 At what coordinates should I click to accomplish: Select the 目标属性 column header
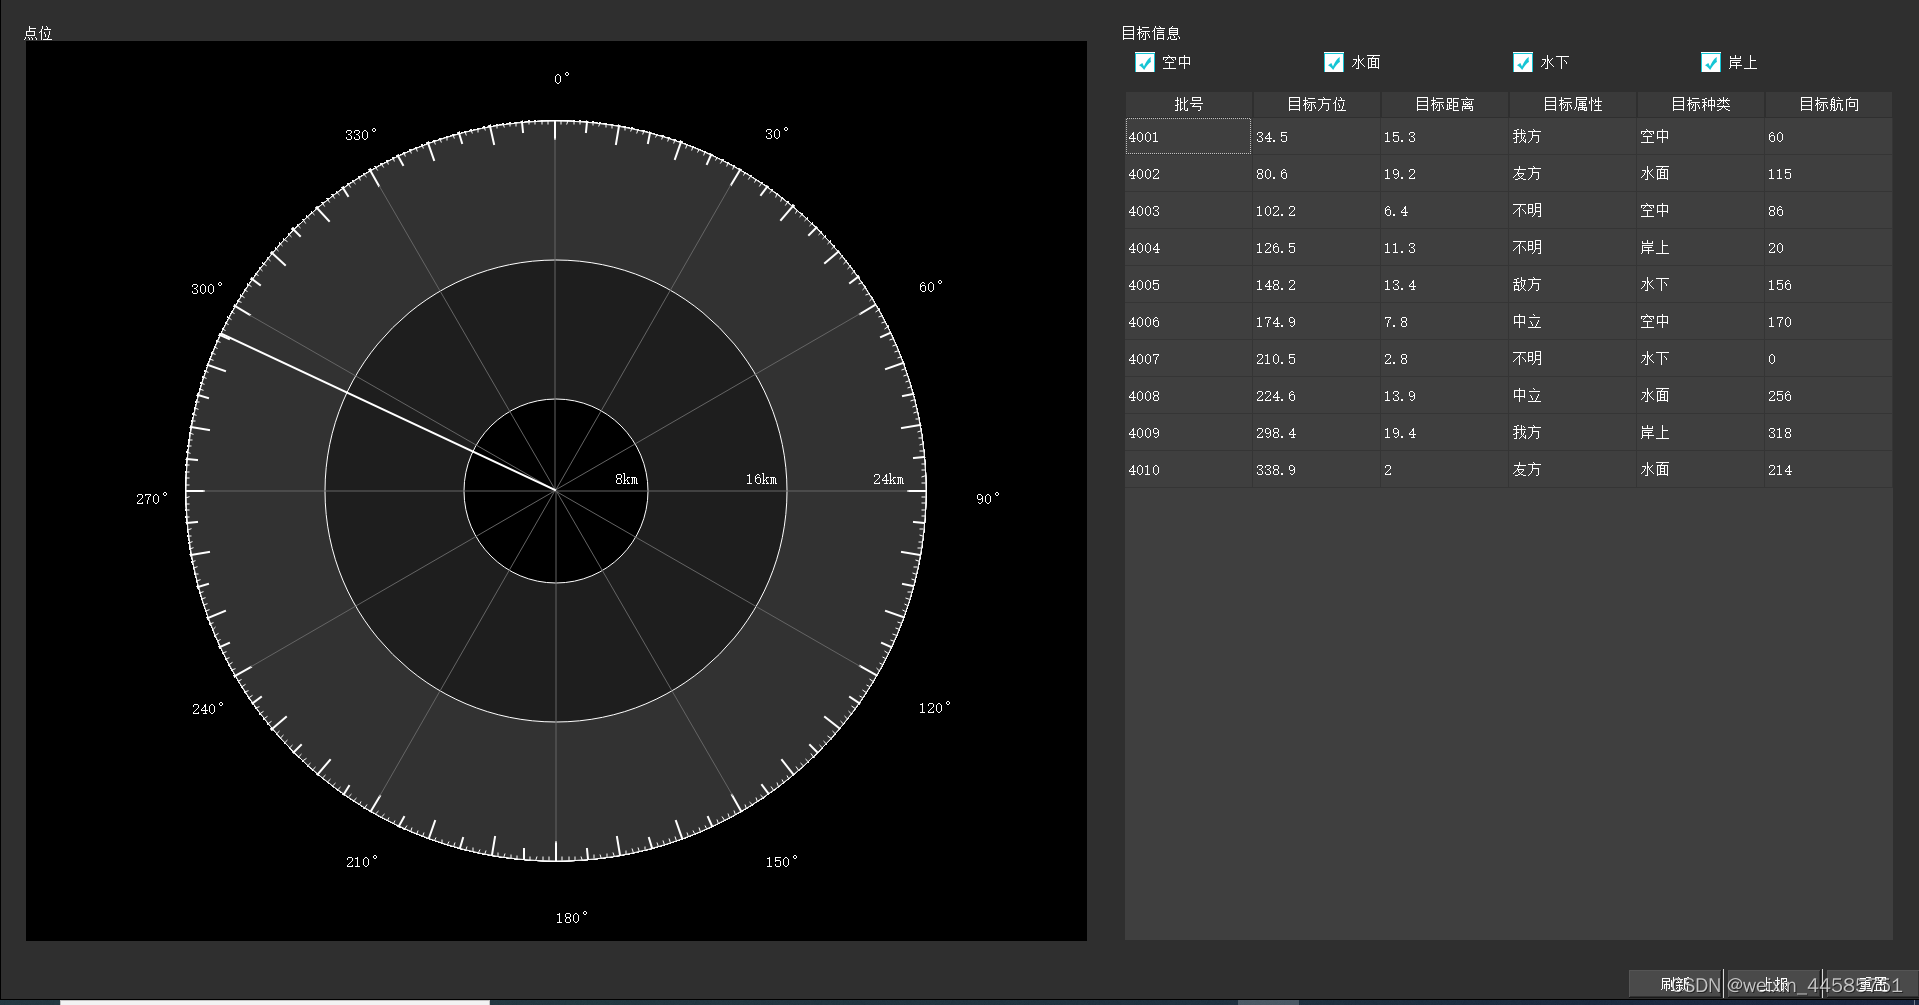1573,104
